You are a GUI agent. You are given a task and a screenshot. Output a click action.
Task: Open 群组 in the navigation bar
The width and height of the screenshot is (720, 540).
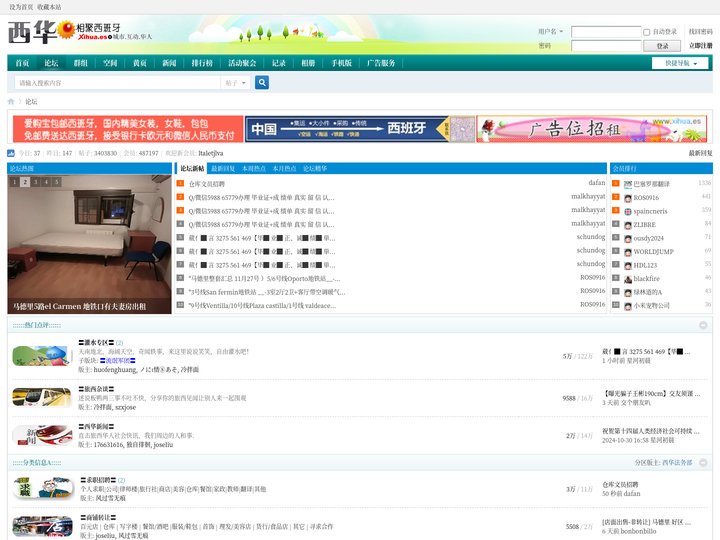[81, 63]
